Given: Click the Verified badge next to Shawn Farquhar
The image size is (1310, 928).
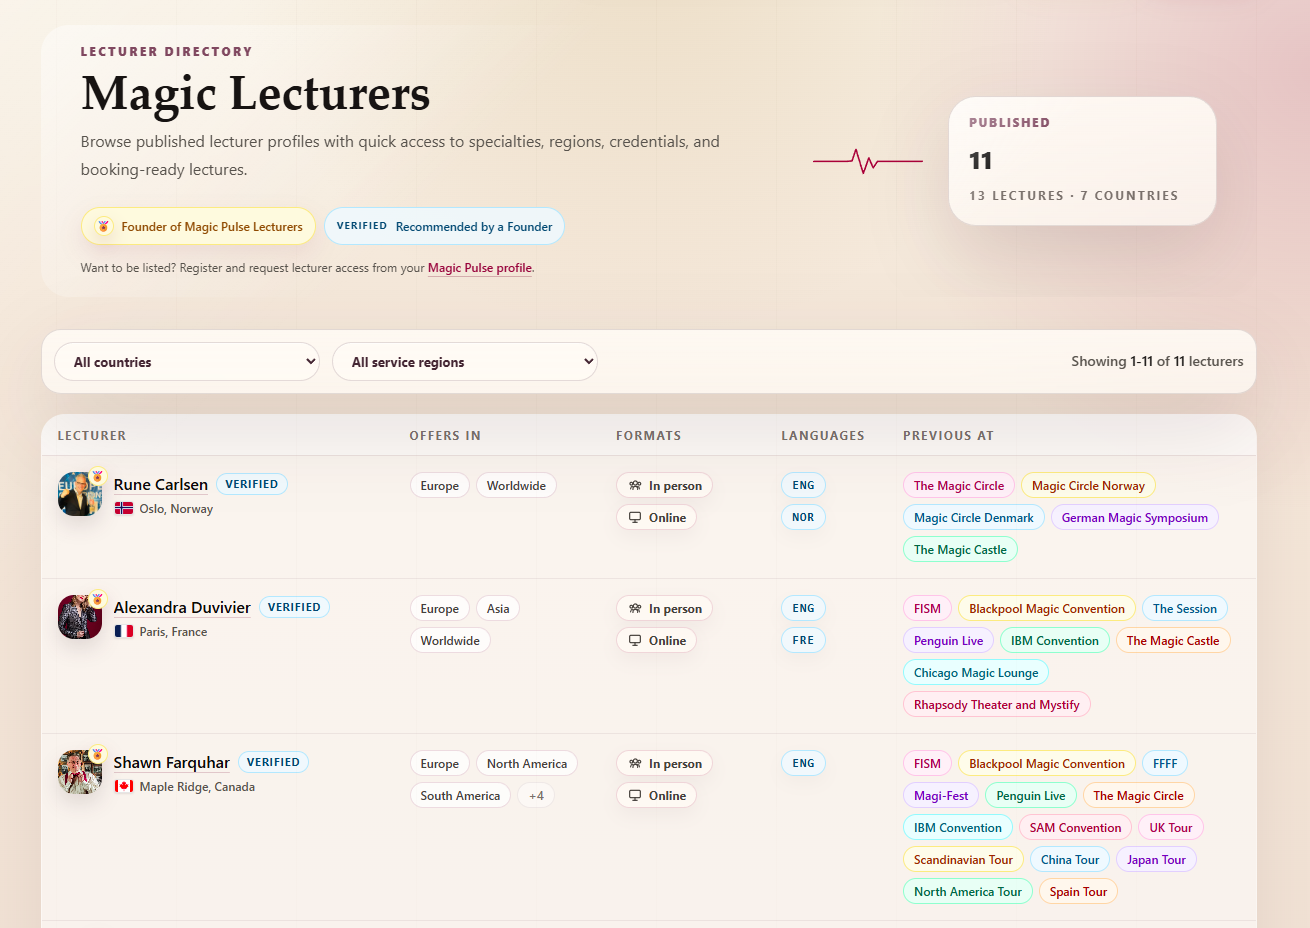Looking at the screenshot, I should click(273, 762).
